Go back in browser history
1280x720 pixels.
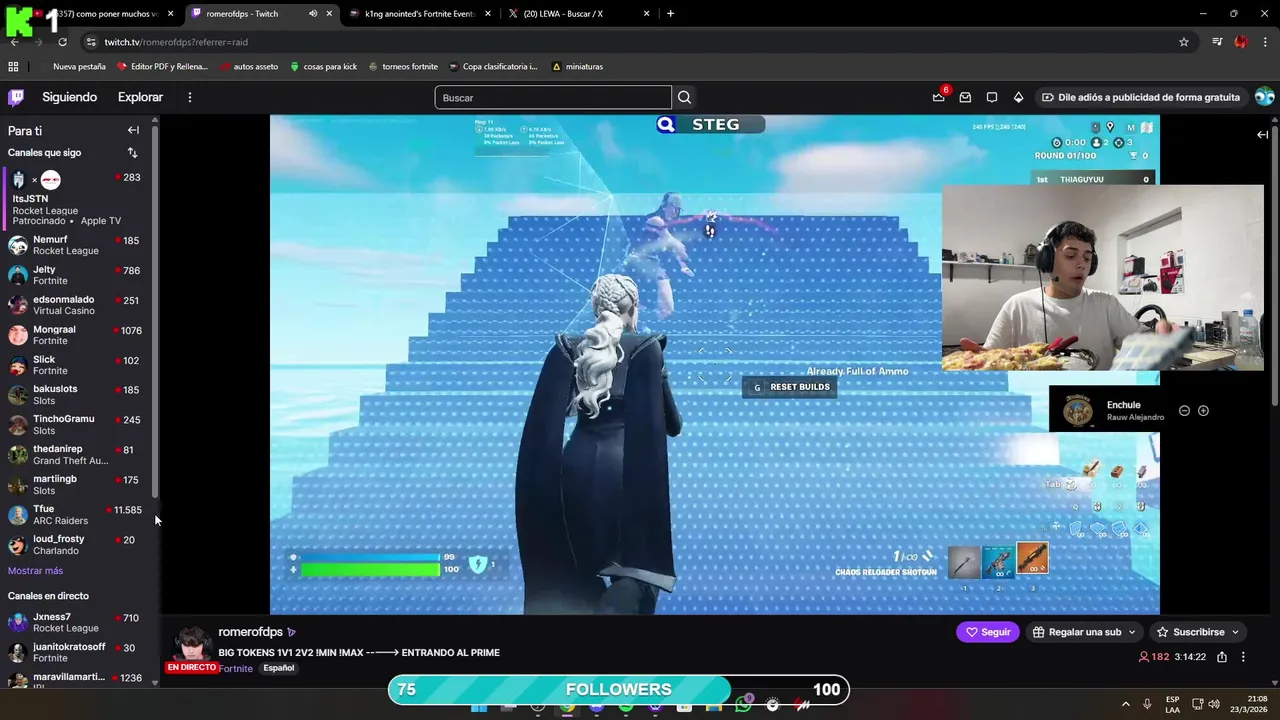[x=14, y=42]
